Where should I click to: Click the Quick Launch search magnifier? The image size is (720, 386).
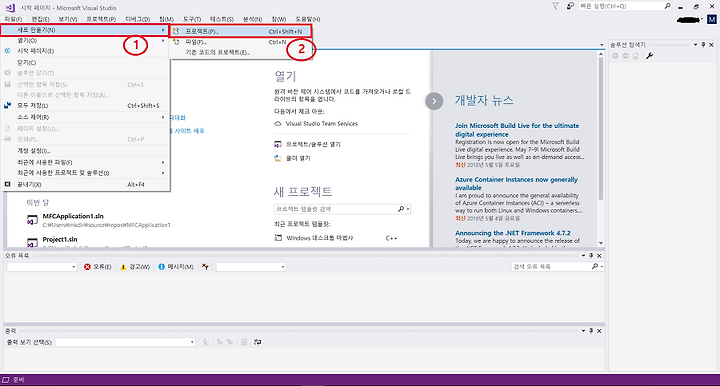(668, 6)
